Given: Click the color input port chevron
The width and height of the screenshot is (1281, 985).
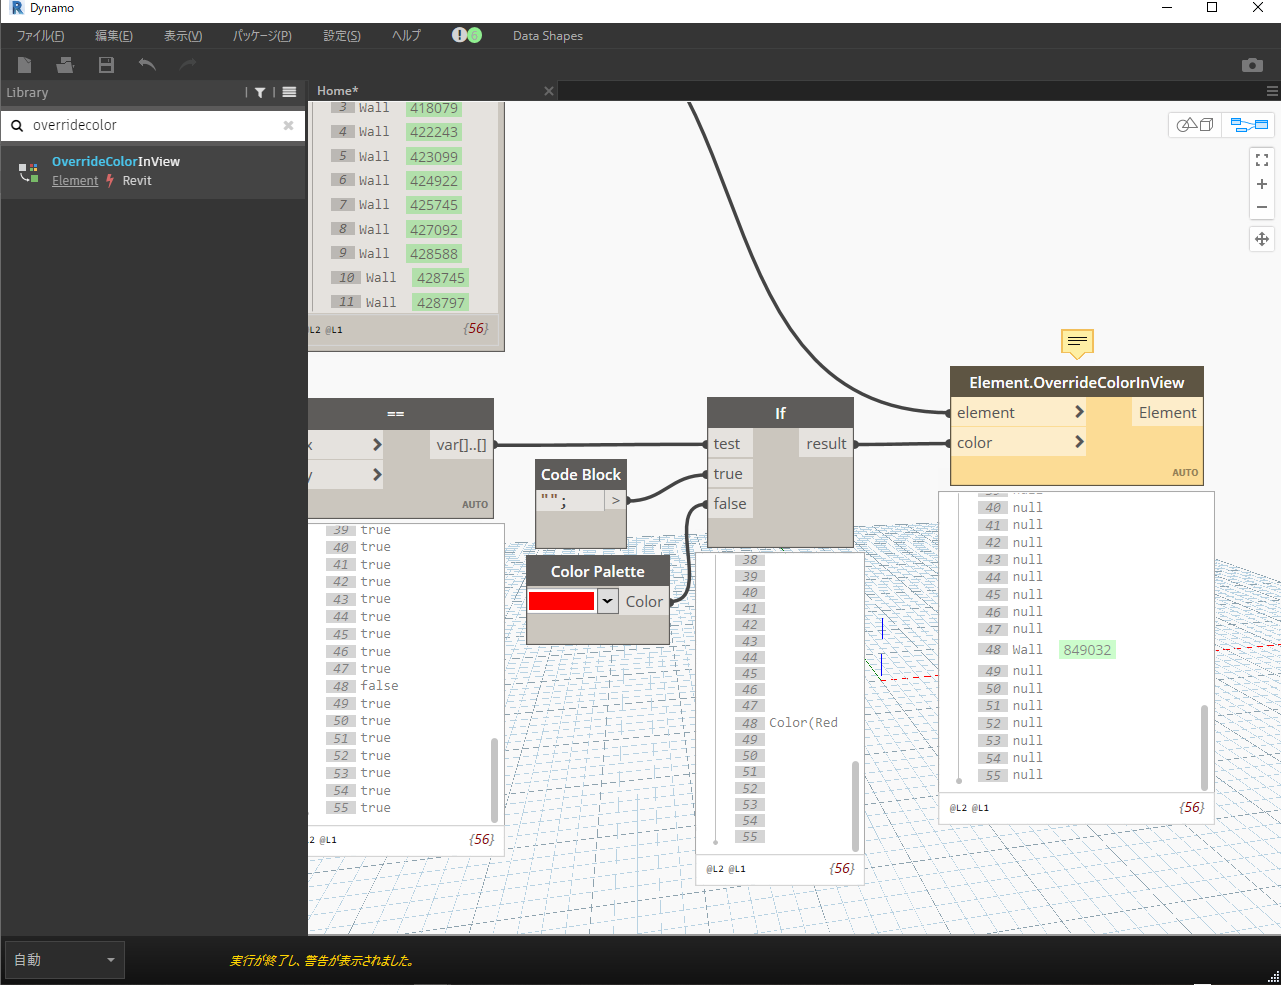Looking at the screenshot, I should pyautogui.click(x=1079, y=442).
